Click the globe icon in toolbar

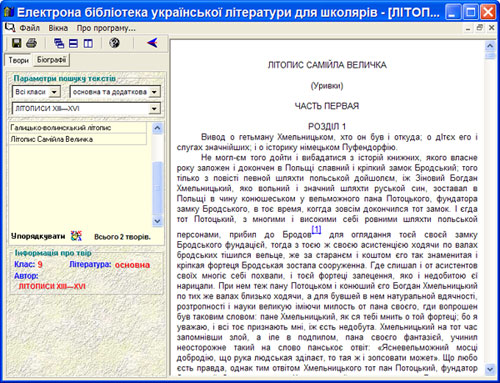click(114, 43)
